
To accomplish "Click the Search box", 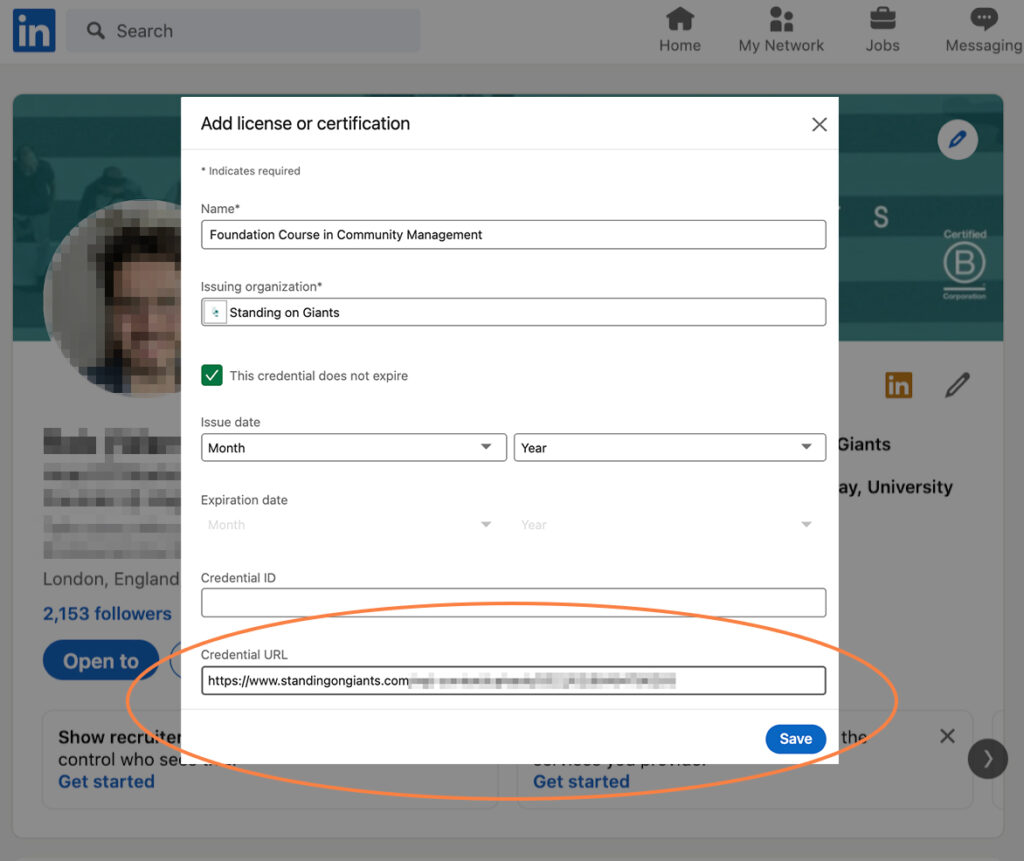I will pos(243,31).
